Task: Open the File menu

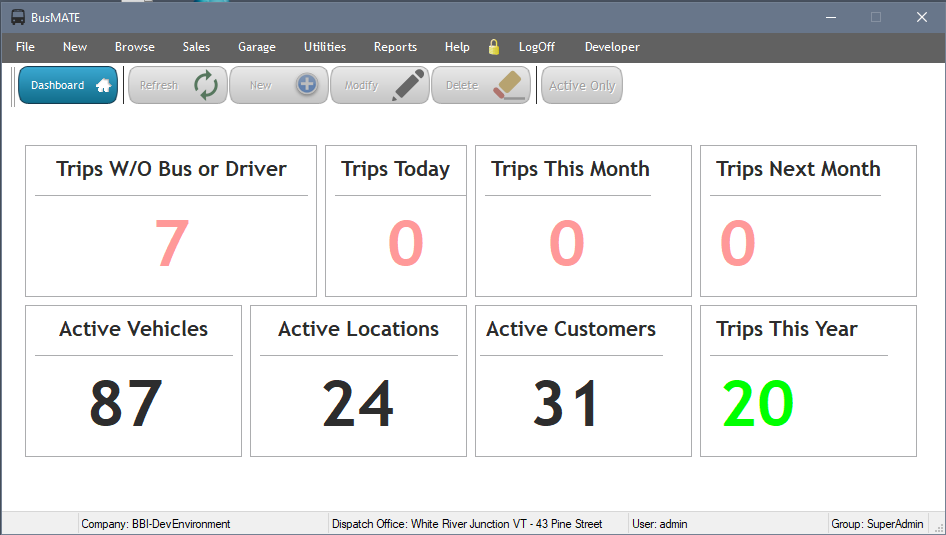Action: point(25,47)
